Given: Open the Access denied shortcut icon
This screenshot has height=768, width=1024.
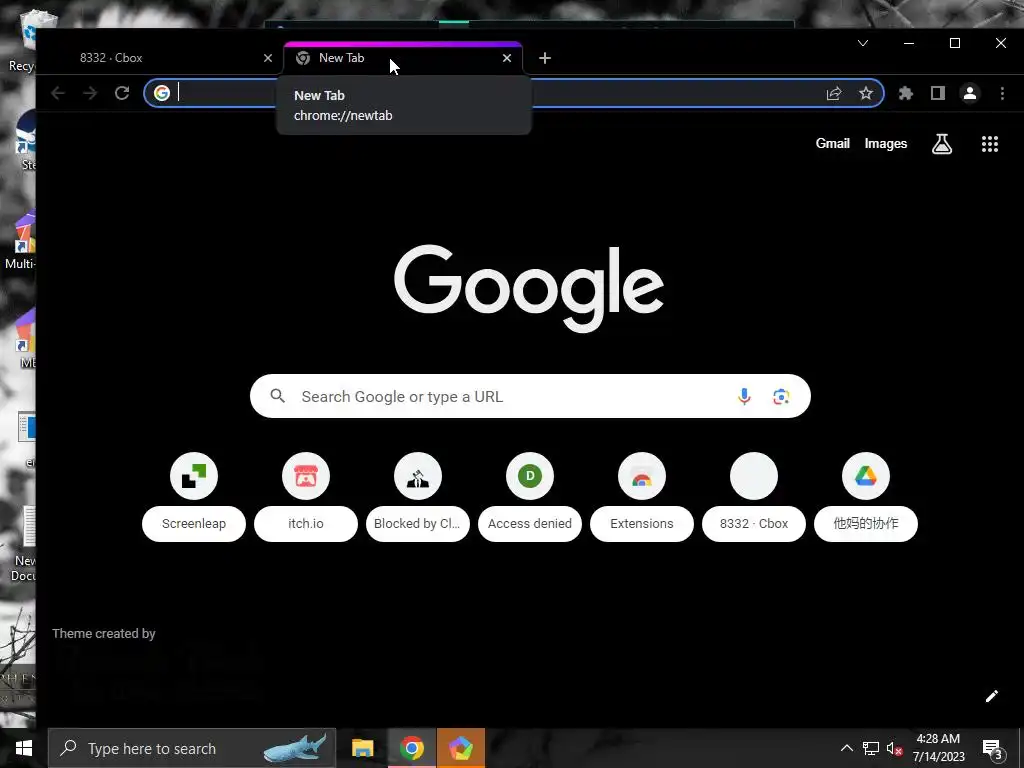Looking at the screenshot, I should coord(530,476).
